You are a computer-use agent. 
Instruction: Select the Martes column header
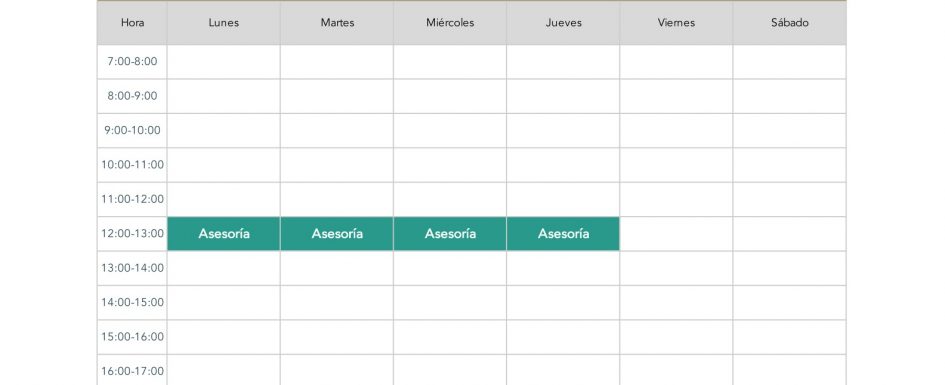tap(337, 23)
